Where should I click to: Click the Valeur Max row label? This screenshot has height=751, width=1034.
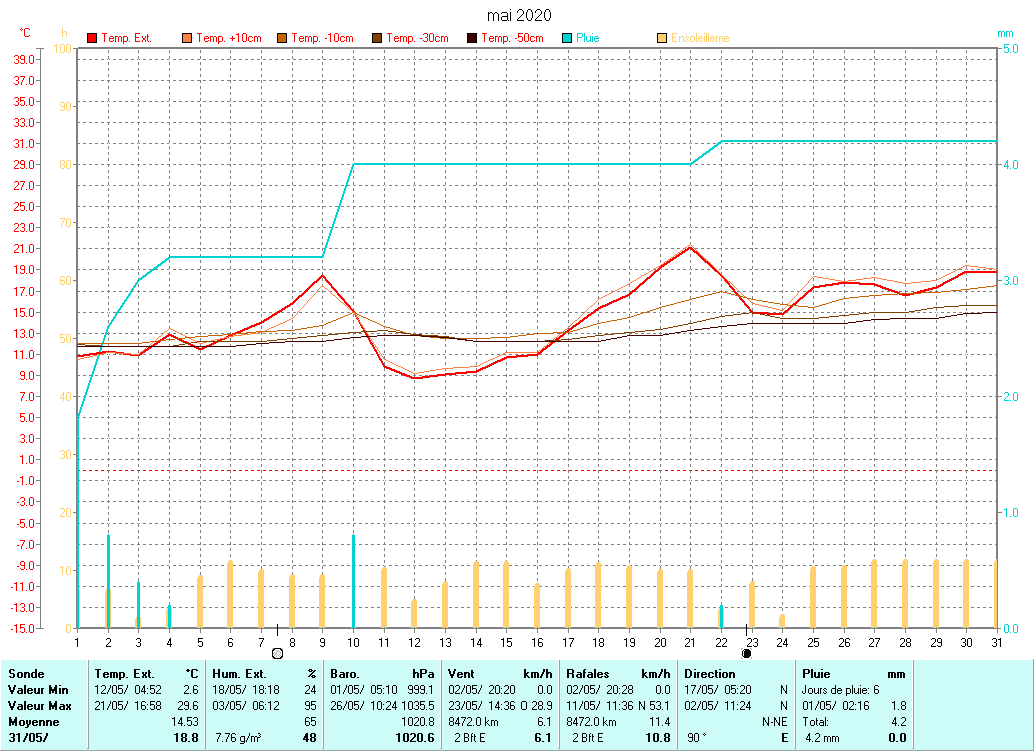coord(38,705)
